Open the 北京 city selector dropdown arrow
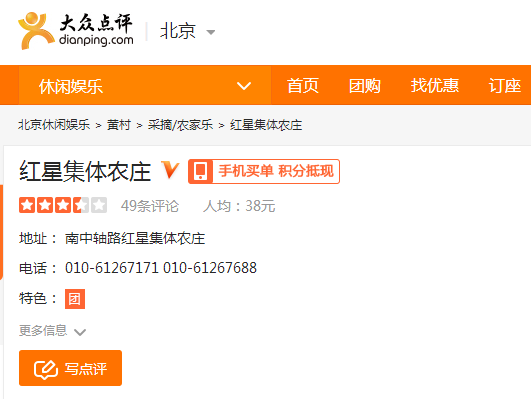531x399 pixels. [211, 32]
